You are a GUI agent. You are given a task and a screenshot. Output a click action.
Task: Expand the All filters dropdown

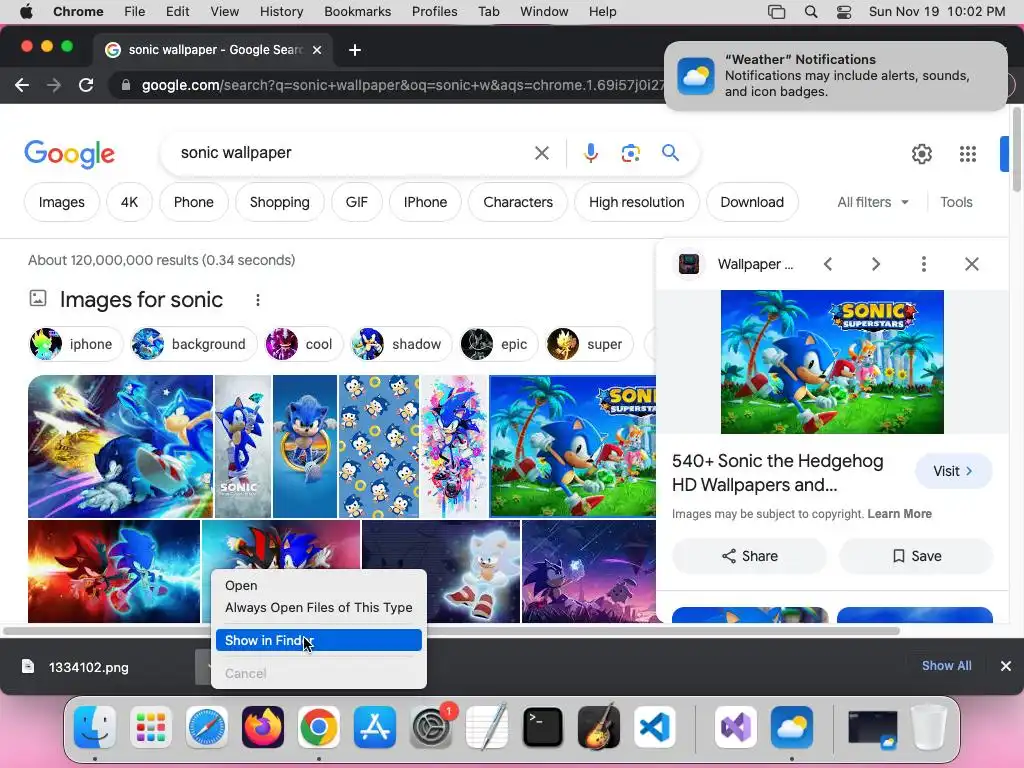pyautogui.click(x=873, y=202)
